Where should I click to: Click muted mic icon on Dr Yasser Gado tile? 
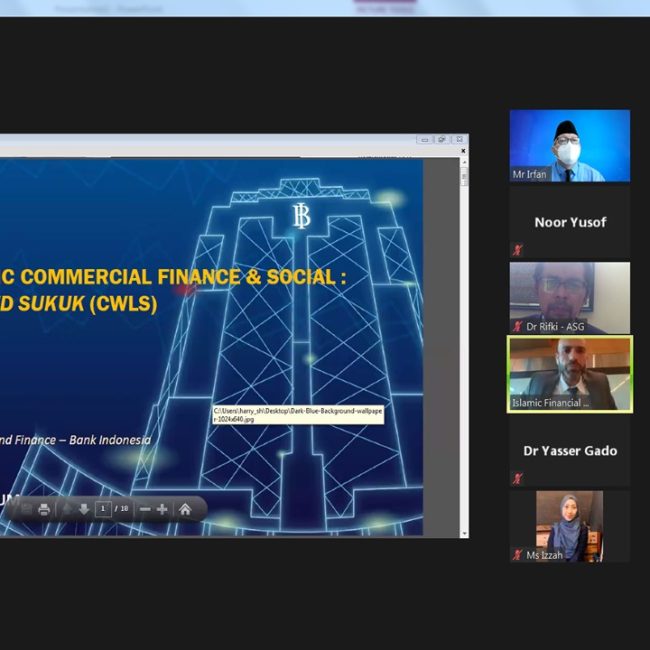[518, 478]
